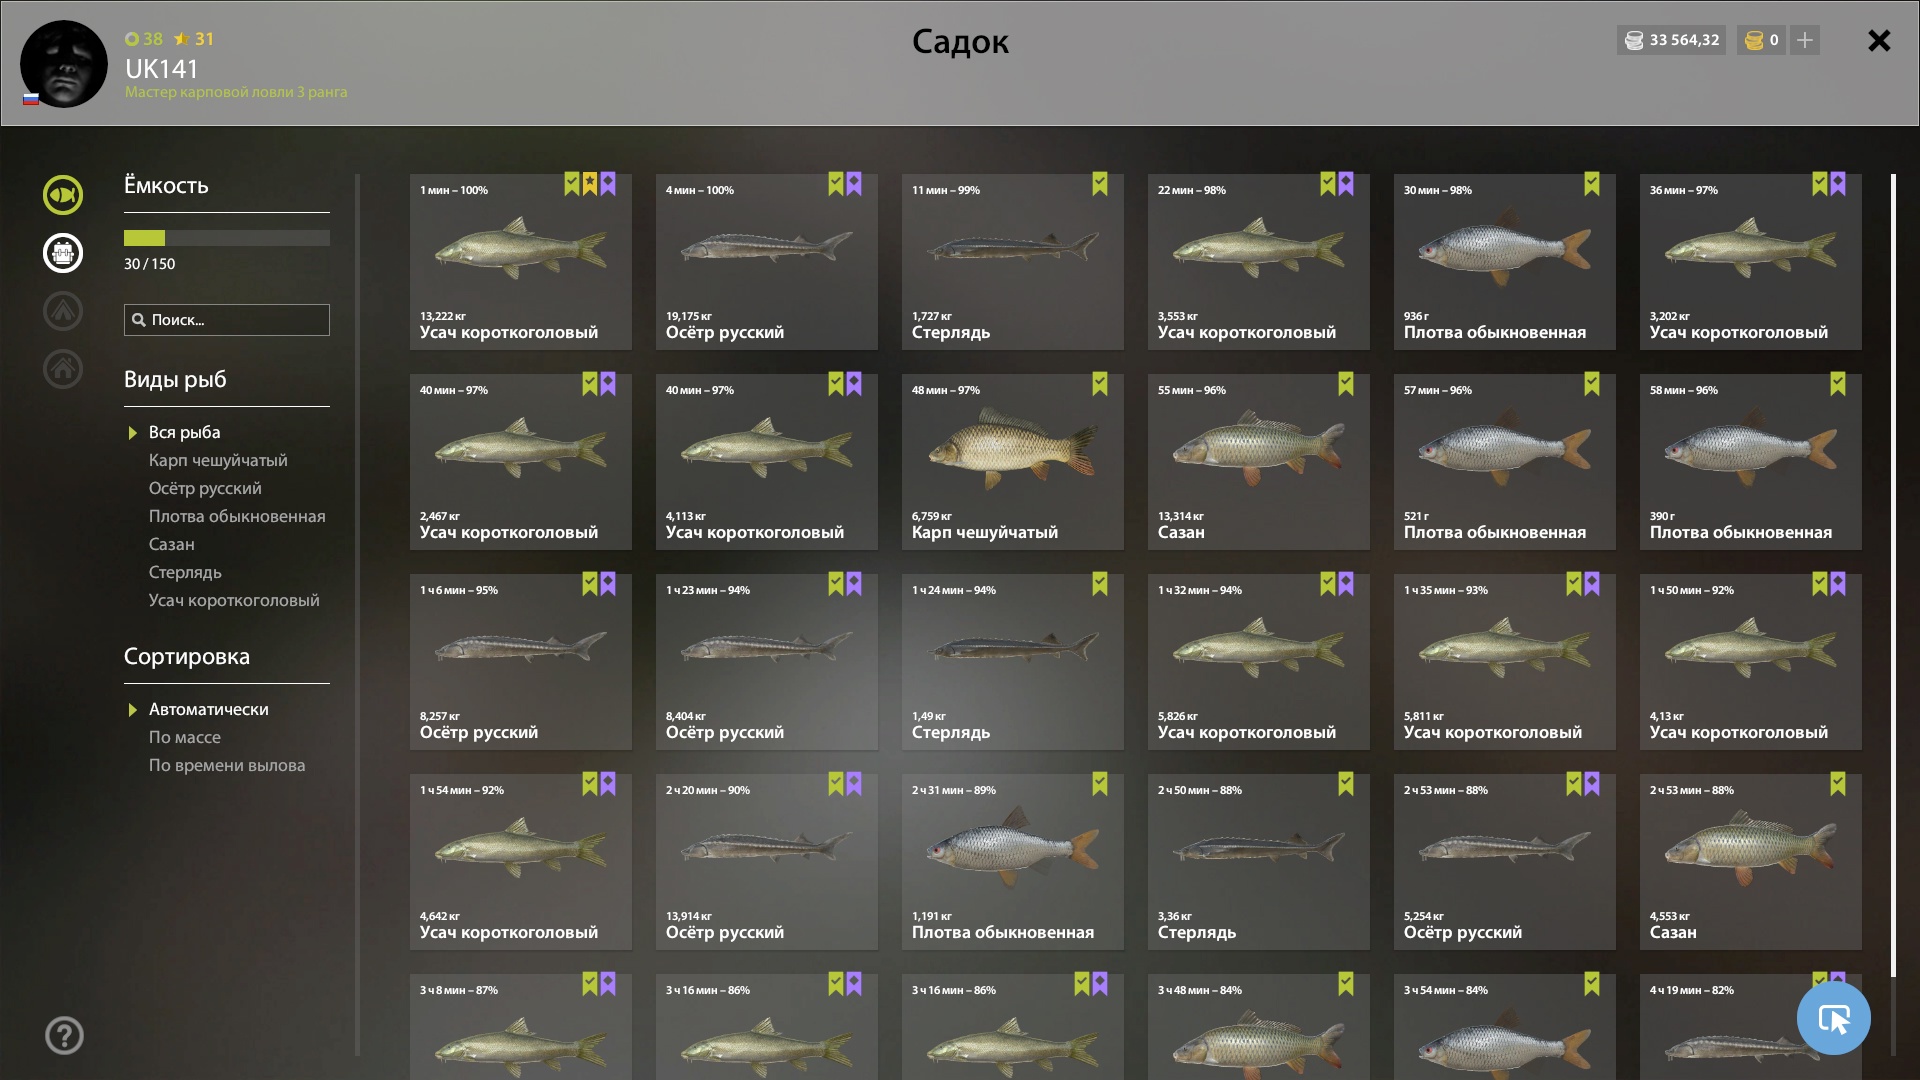Sort fish by mass По массе
Image resolution: width=1920 pixels, height=1080 pixels.
point(185,737)
